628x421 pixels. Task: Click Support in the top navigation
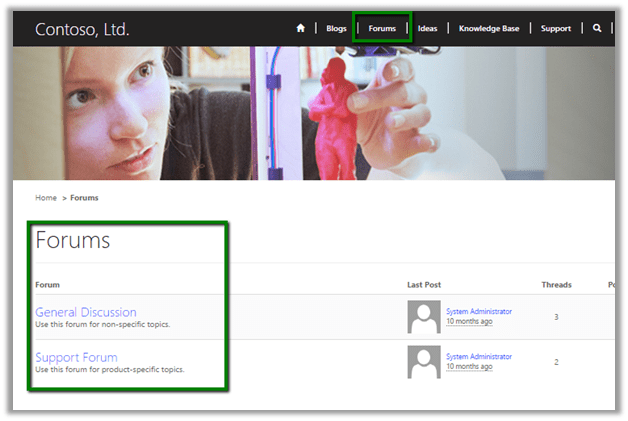pos(556,28)
